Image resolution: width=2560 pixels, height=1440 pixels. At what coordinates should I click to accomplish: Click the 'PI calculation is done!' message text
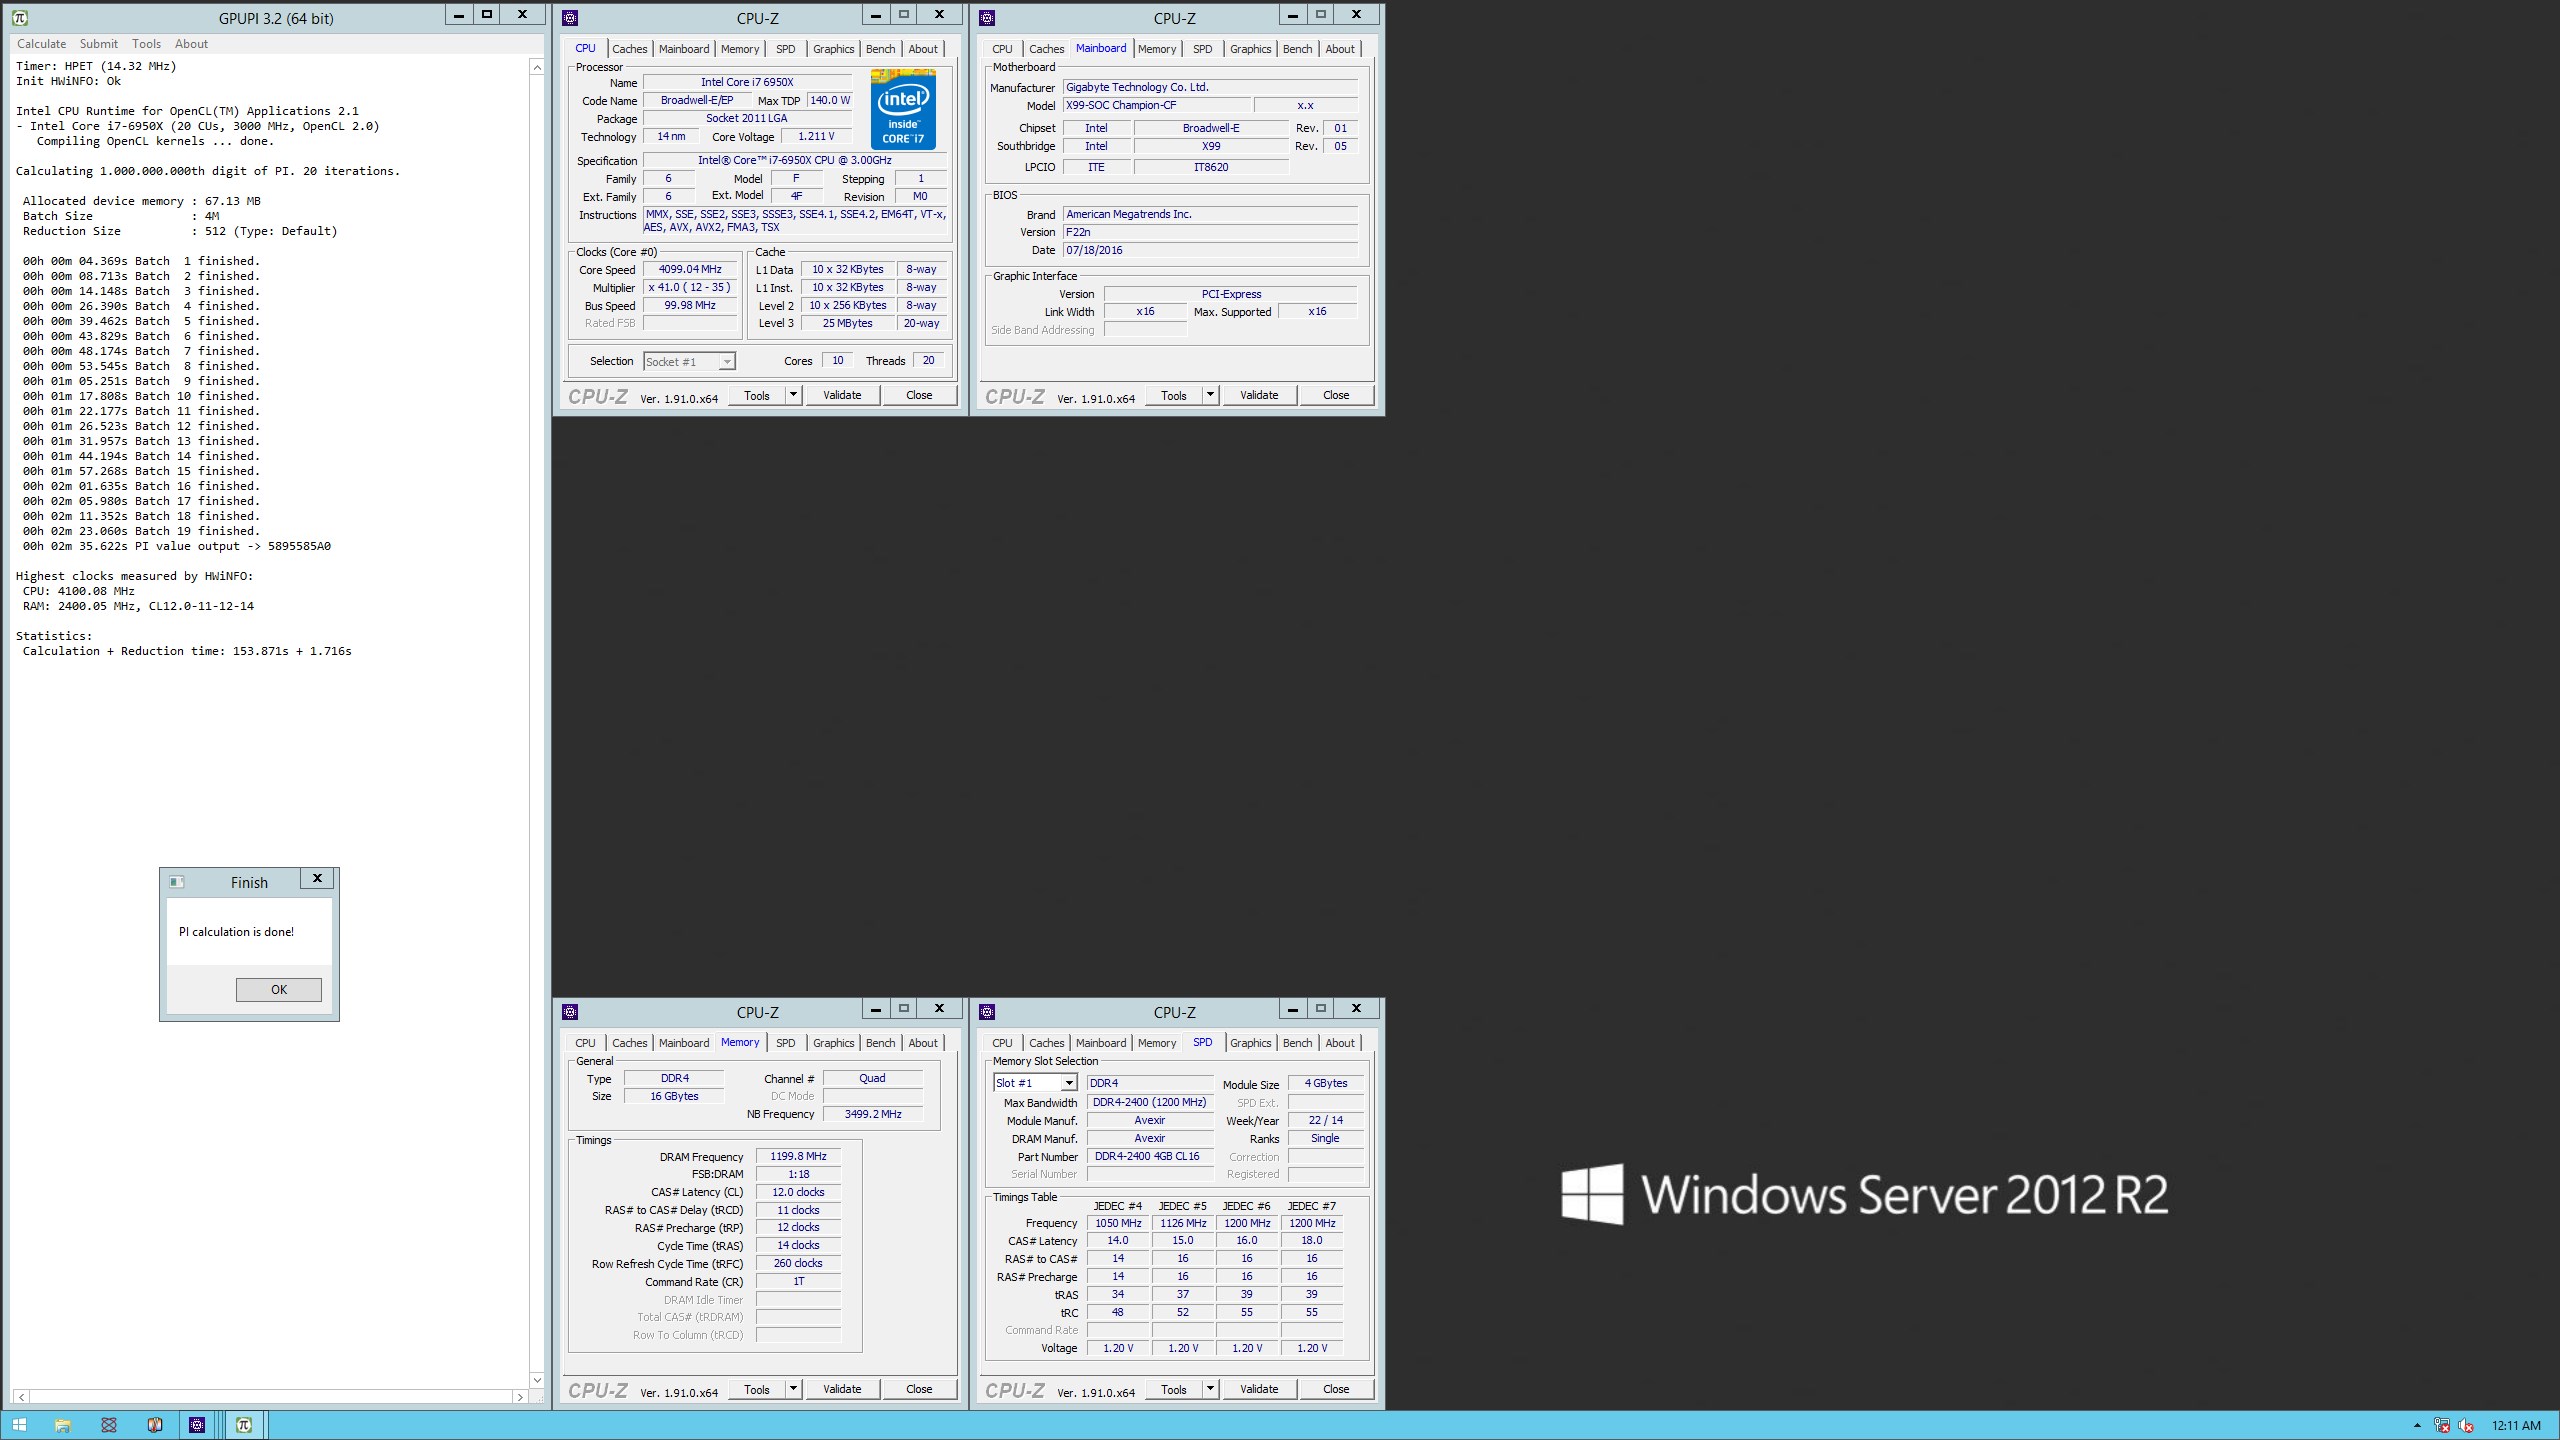(x=237, y=932)
